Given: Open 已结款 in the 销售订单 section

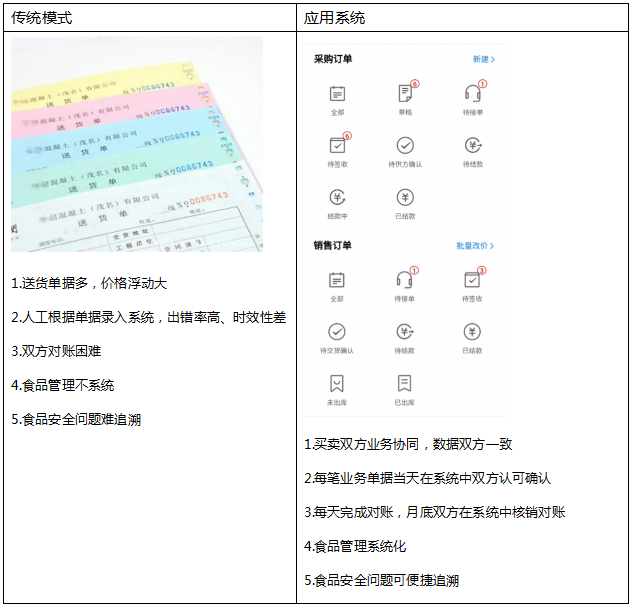Looking at the screenshot, I should tap(473, 332).
